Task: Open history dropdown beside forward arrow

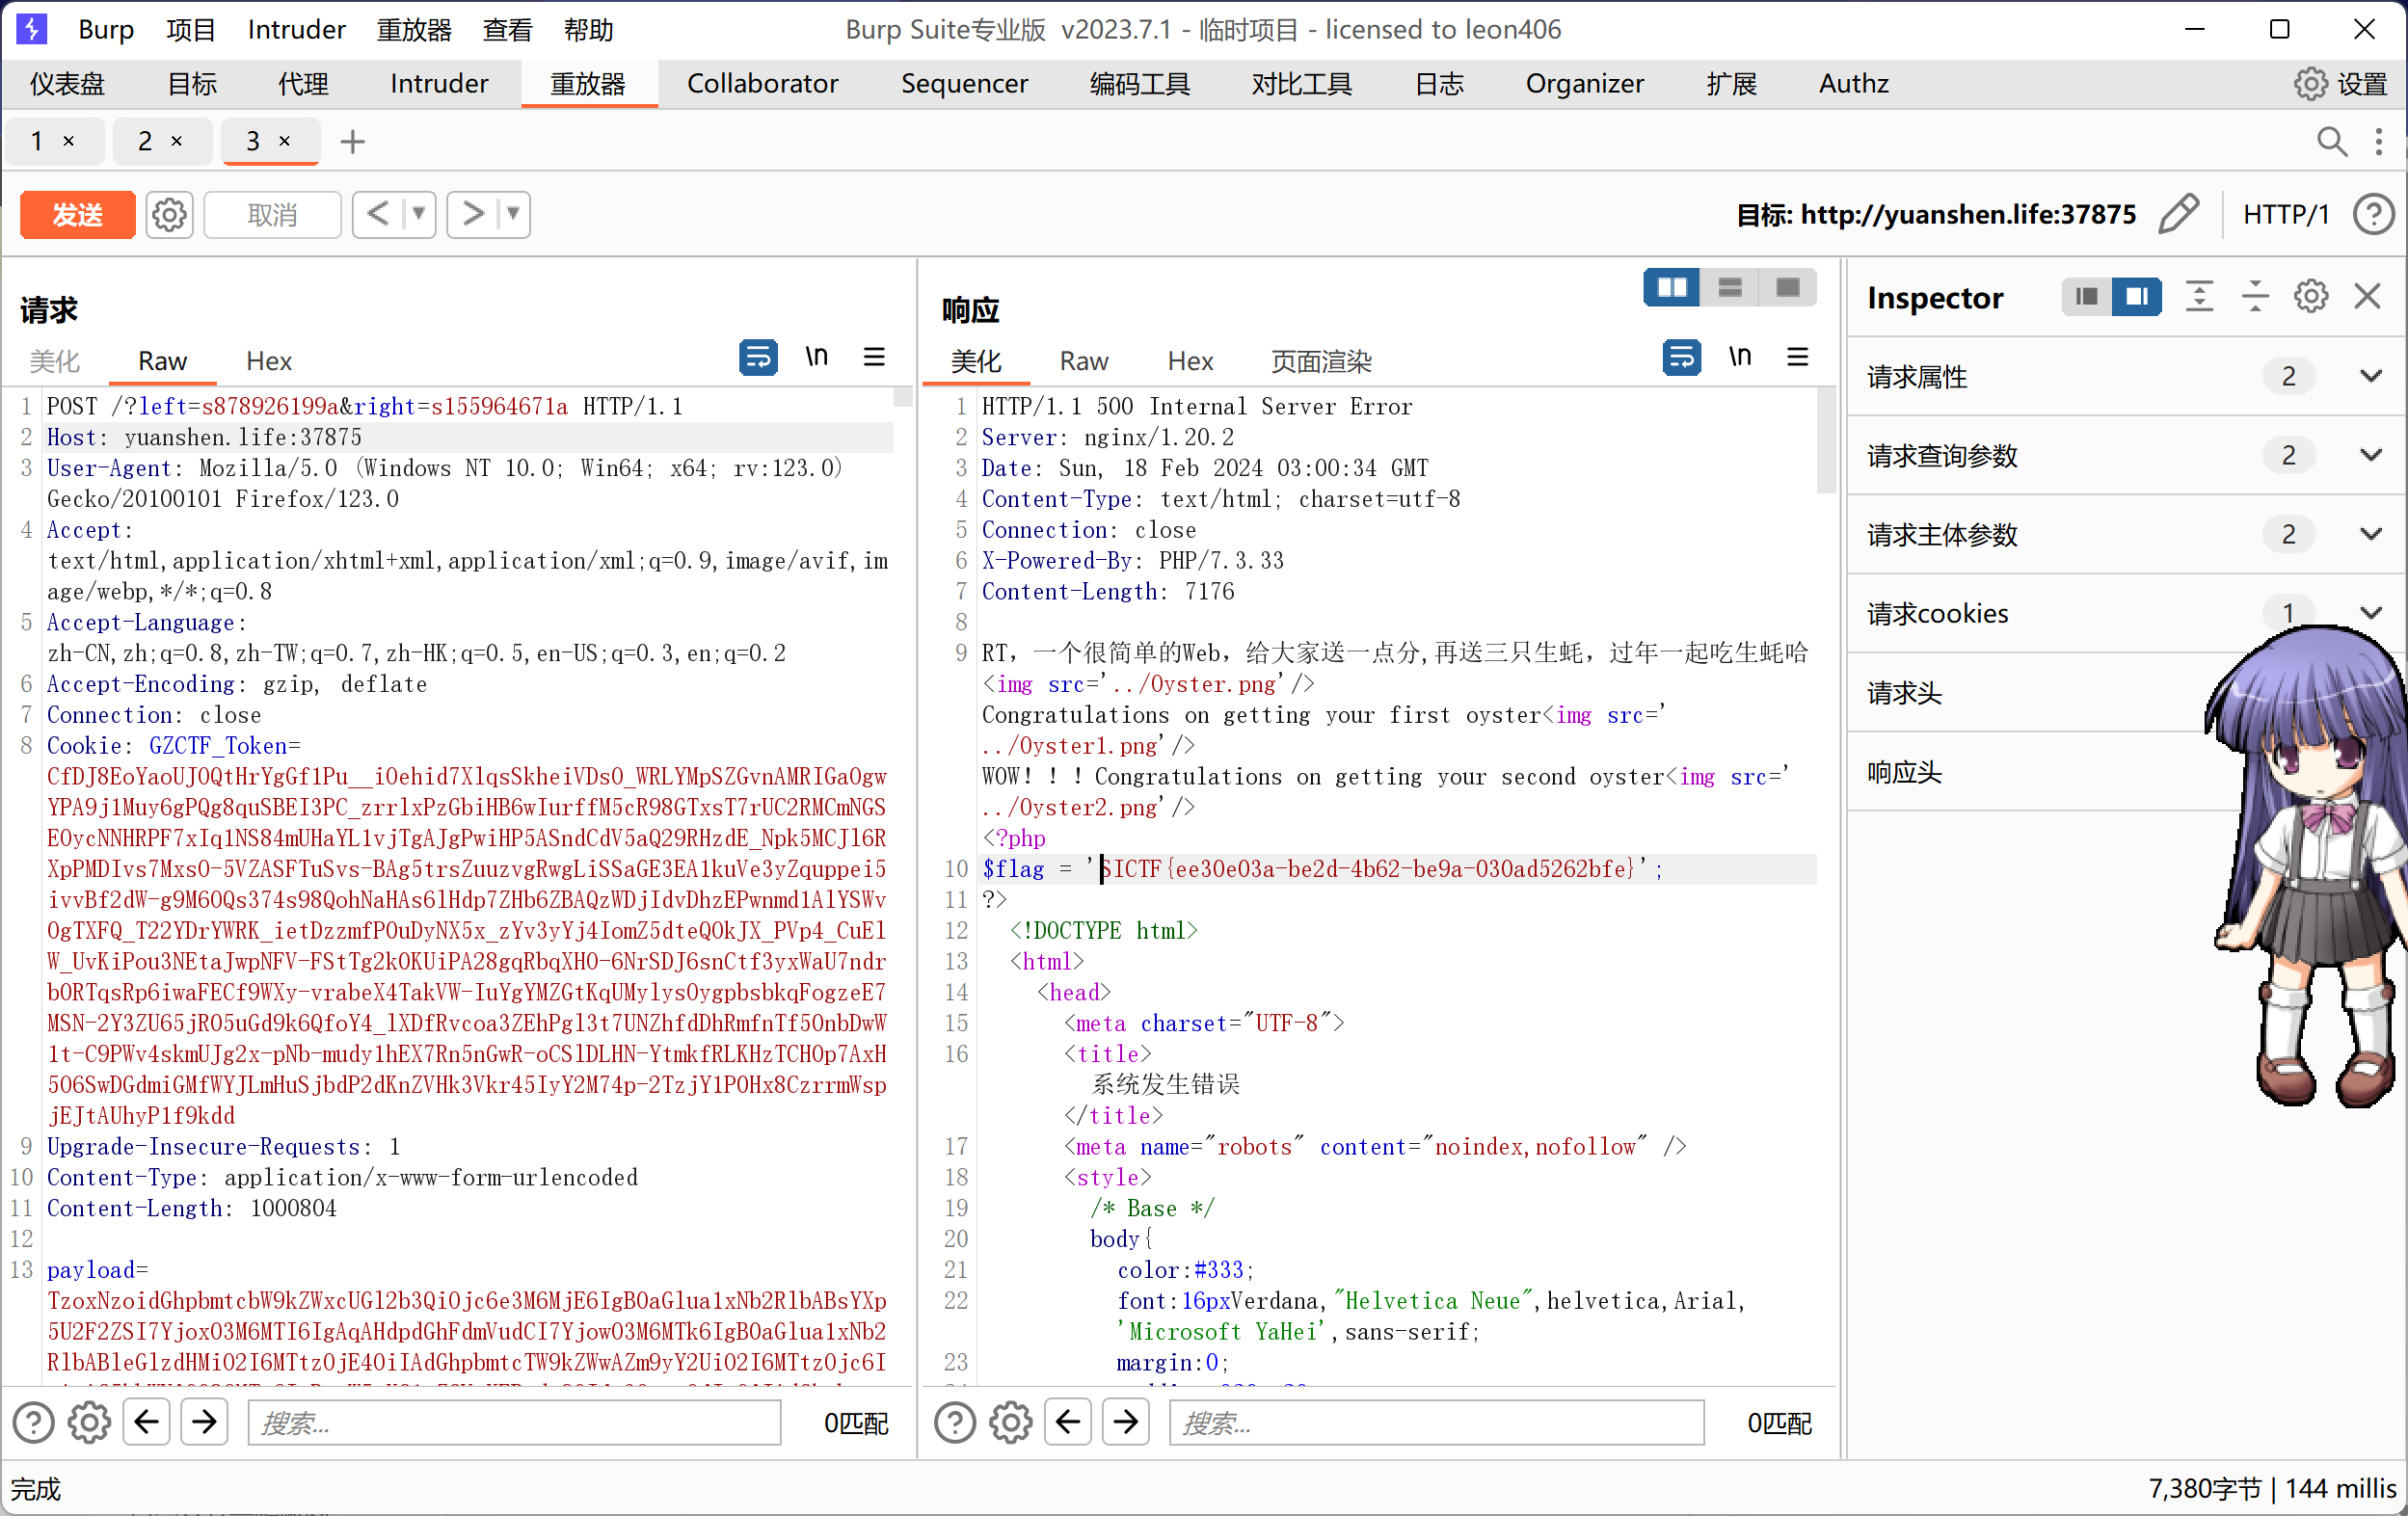Action: pos(513,213)
